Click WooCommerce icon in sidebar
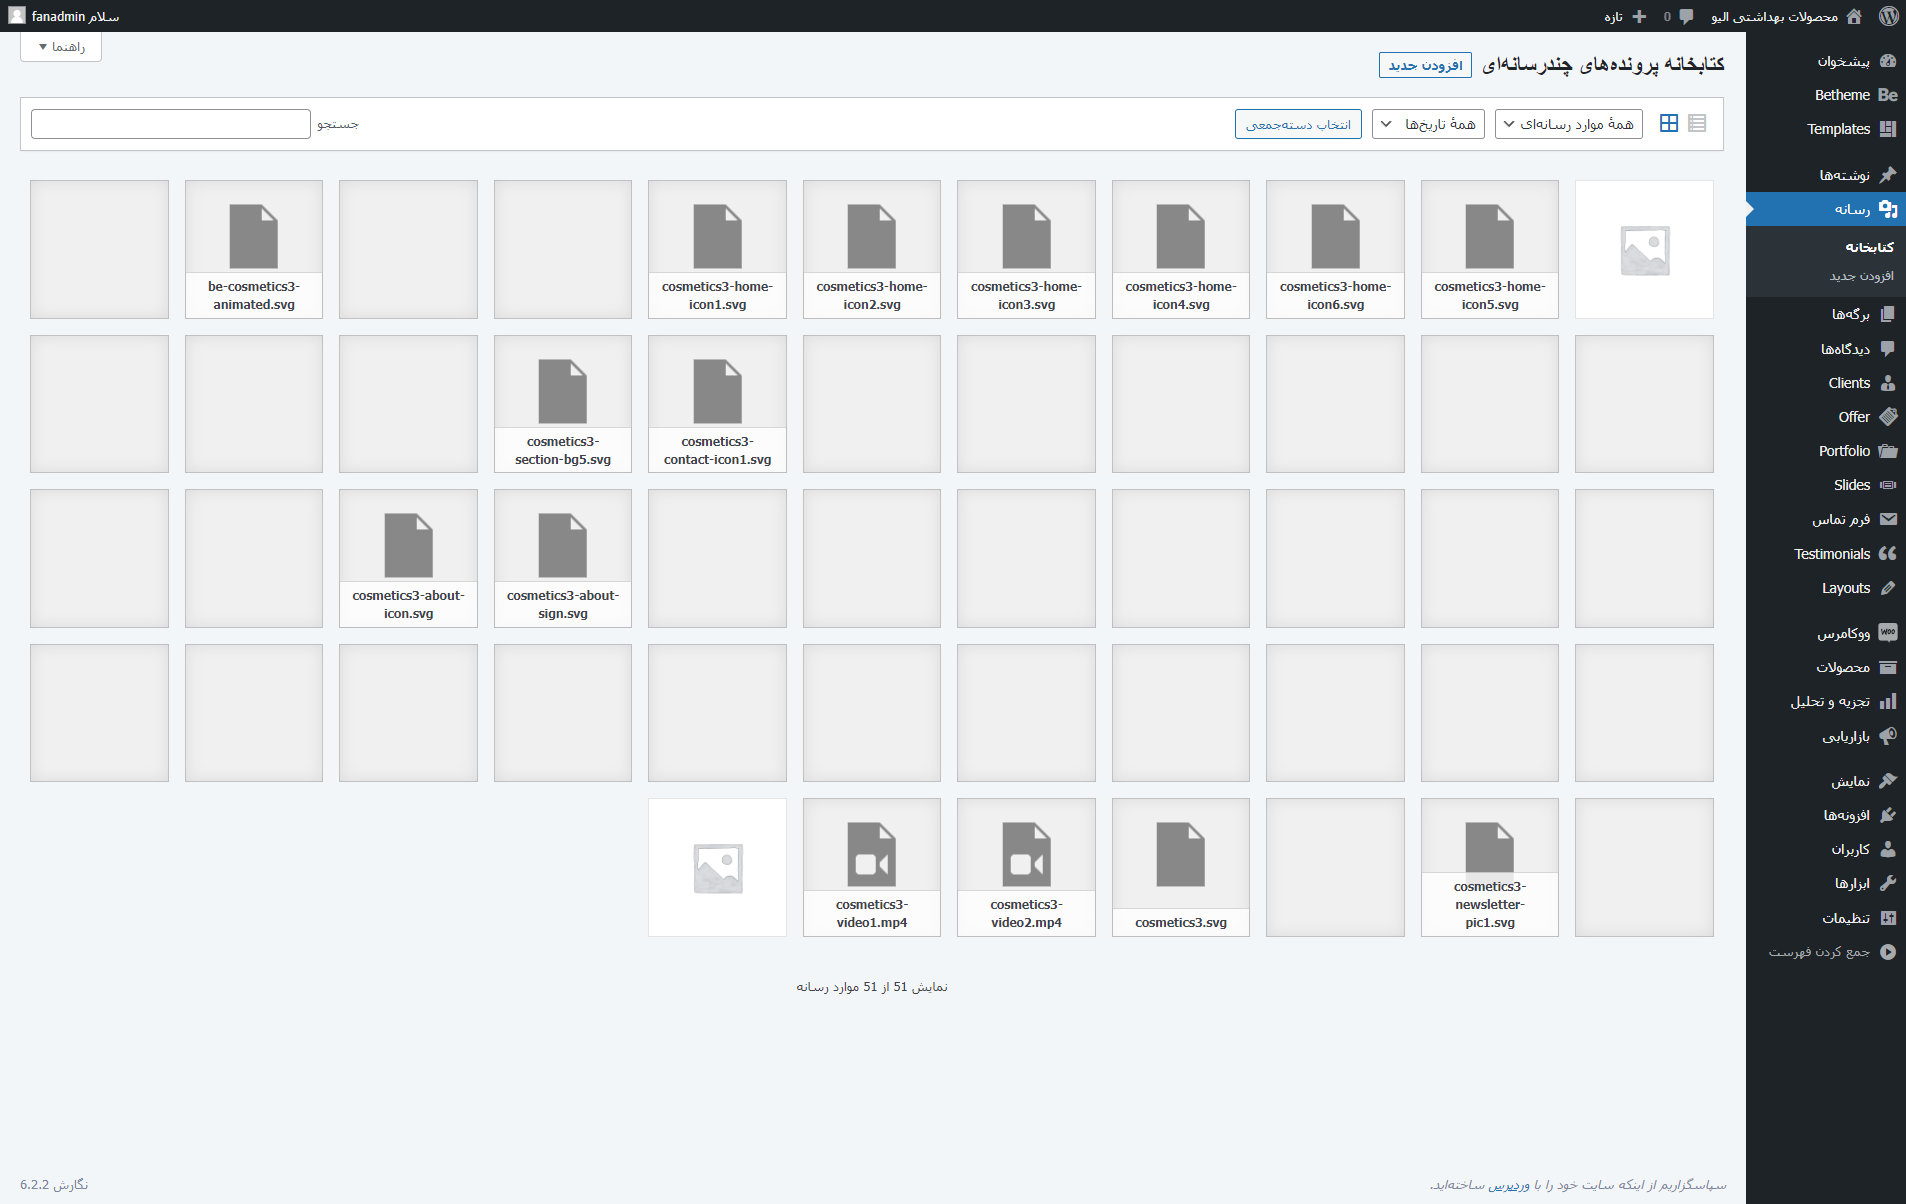This screenshot has height=1204, width=1906. click(1888, 633)
